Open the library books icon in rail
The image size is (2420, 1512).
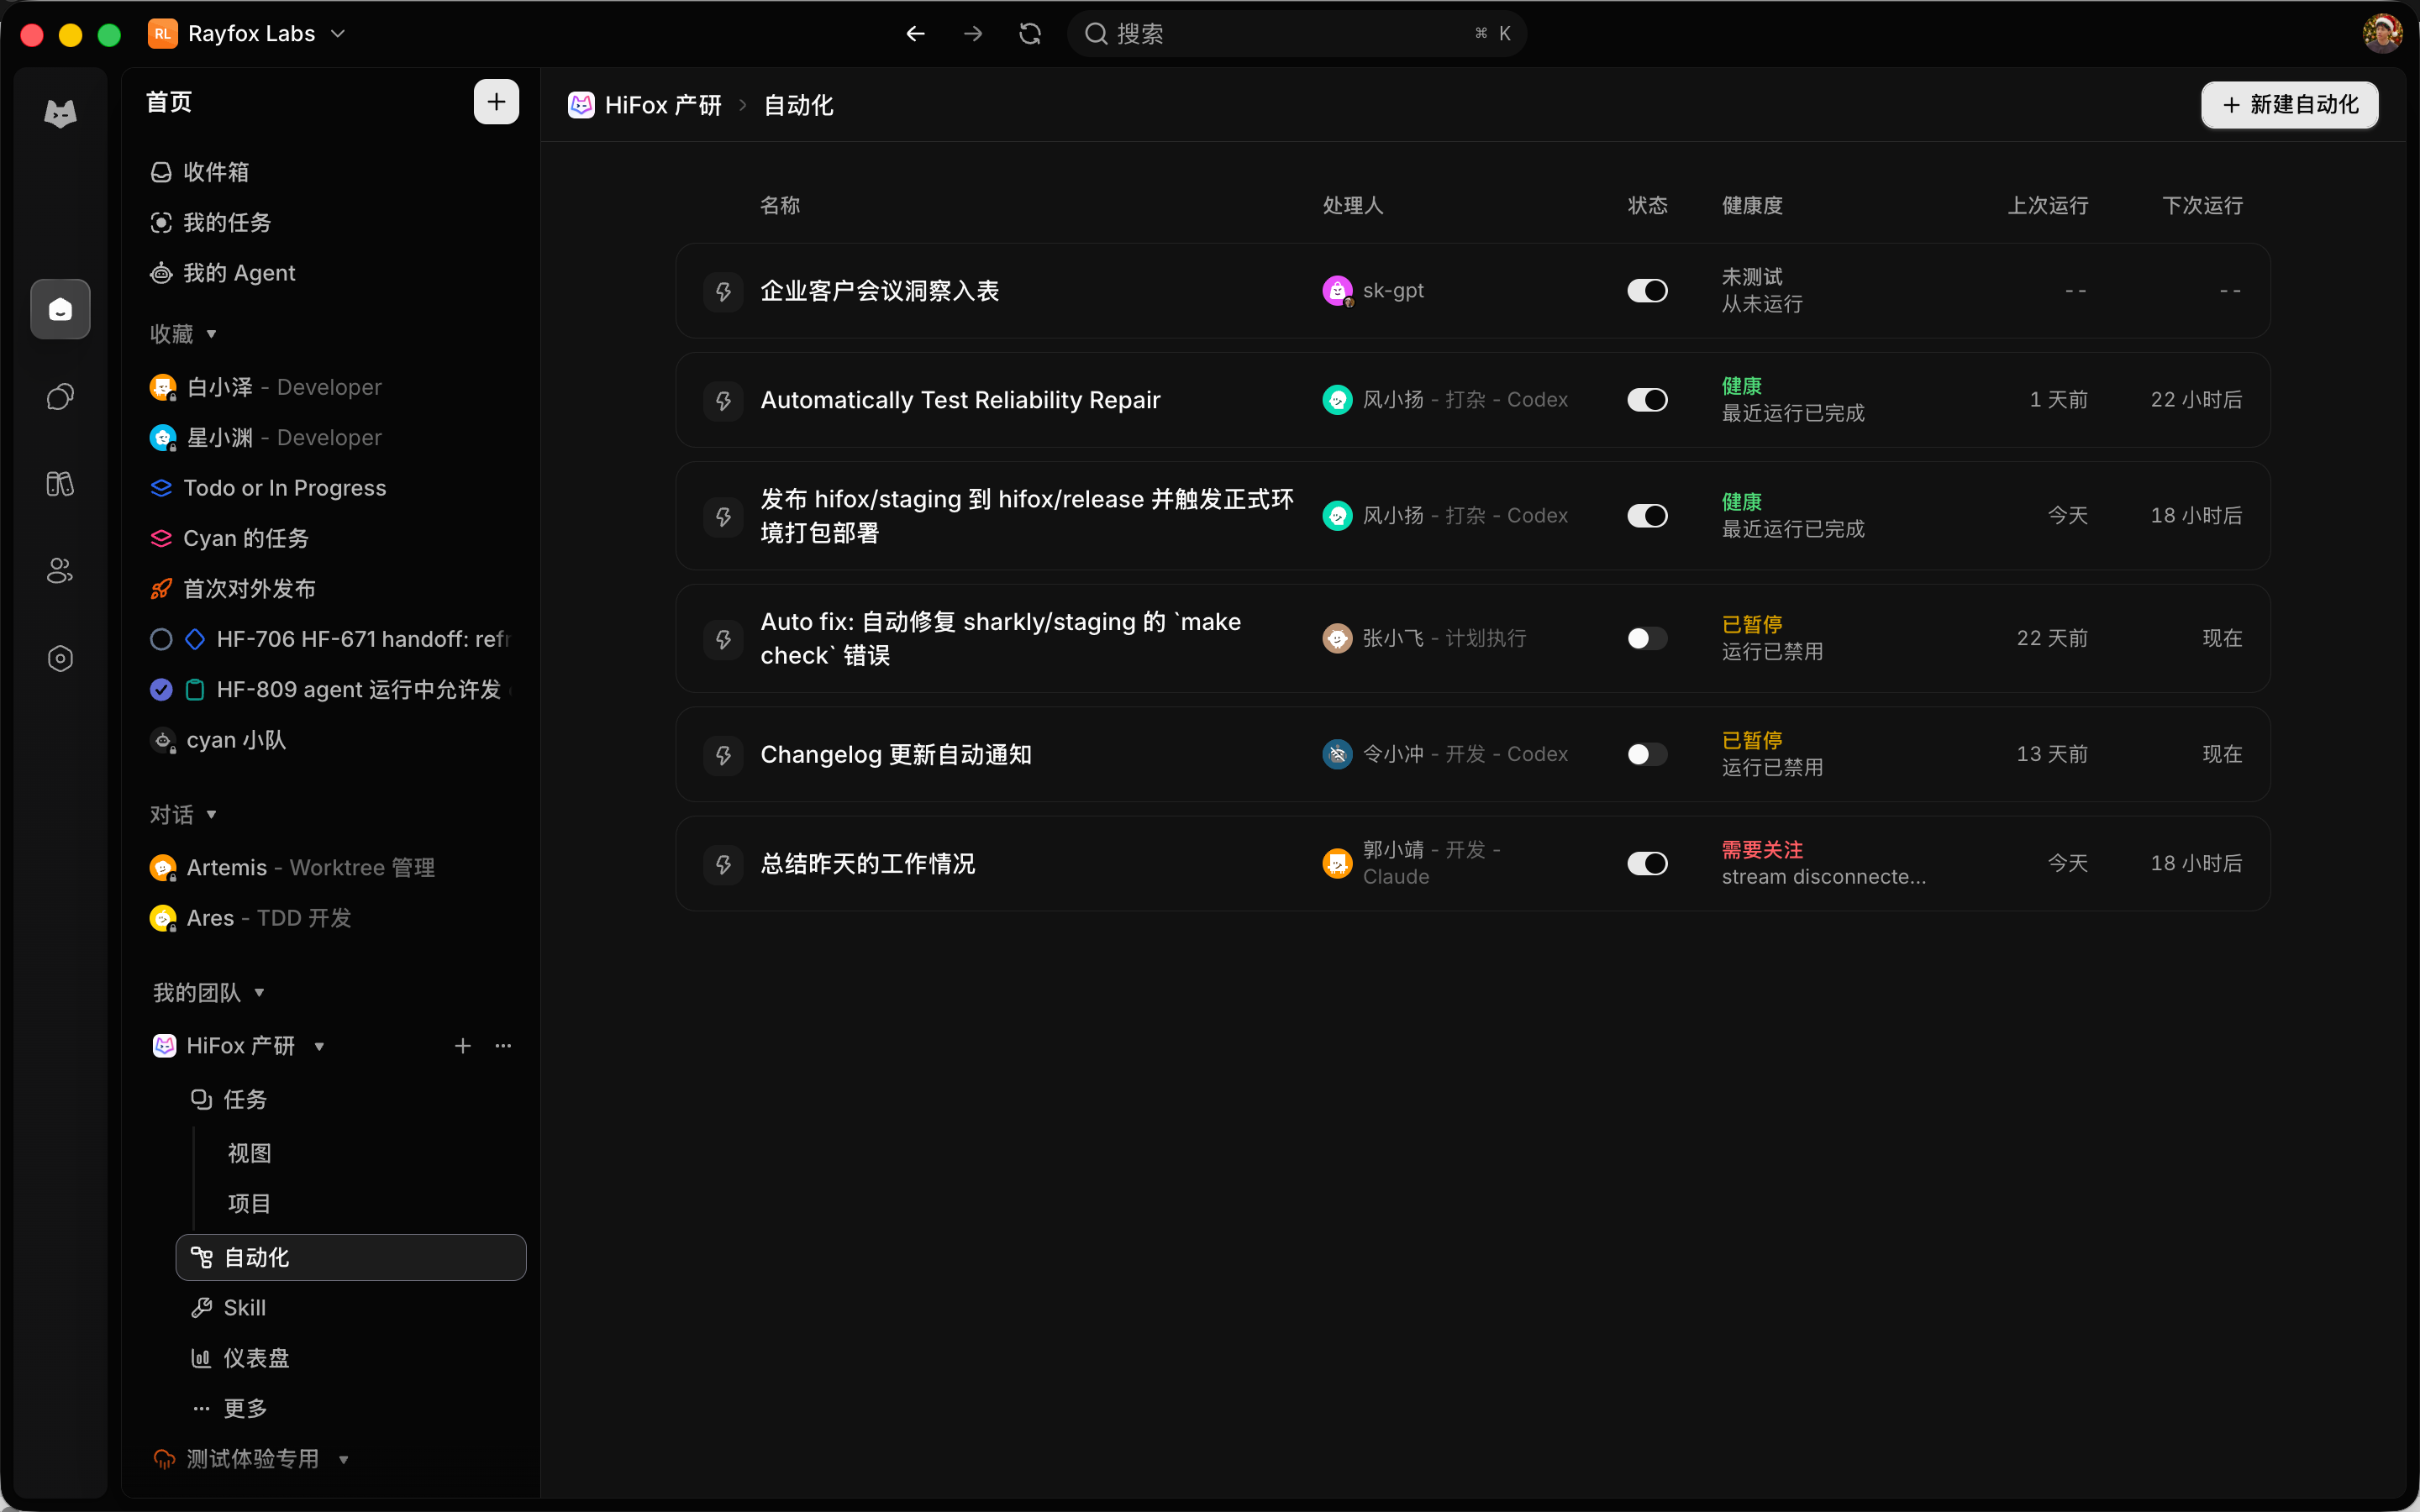tap(60, 484)
